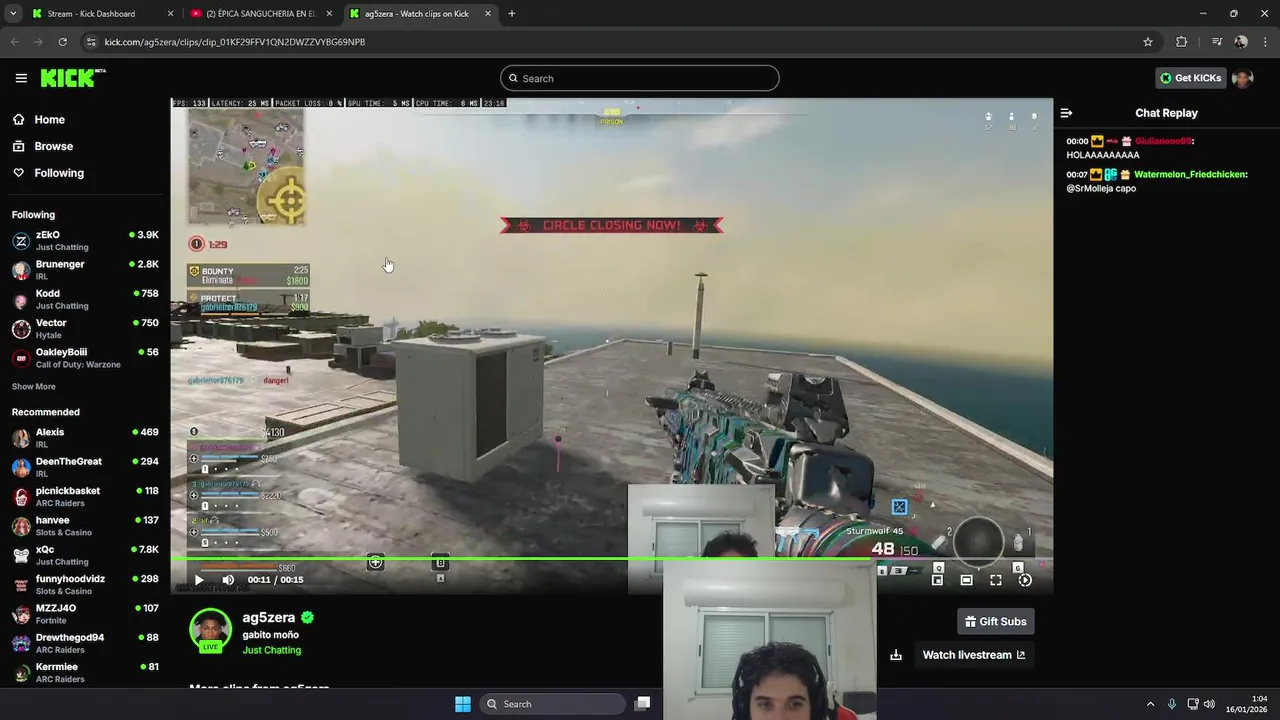Open Drewthegod94 ARC Raiders channel
The width and height of the screenshot is (1280, 720).
pyautogui.click(x=85, y=643)
